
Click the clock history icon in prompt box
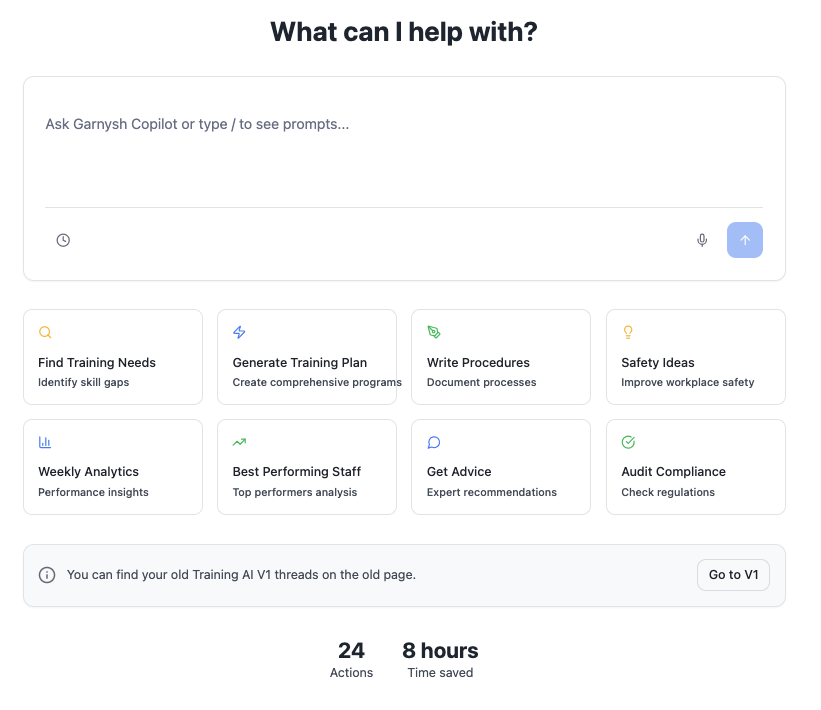pos(63,240)
